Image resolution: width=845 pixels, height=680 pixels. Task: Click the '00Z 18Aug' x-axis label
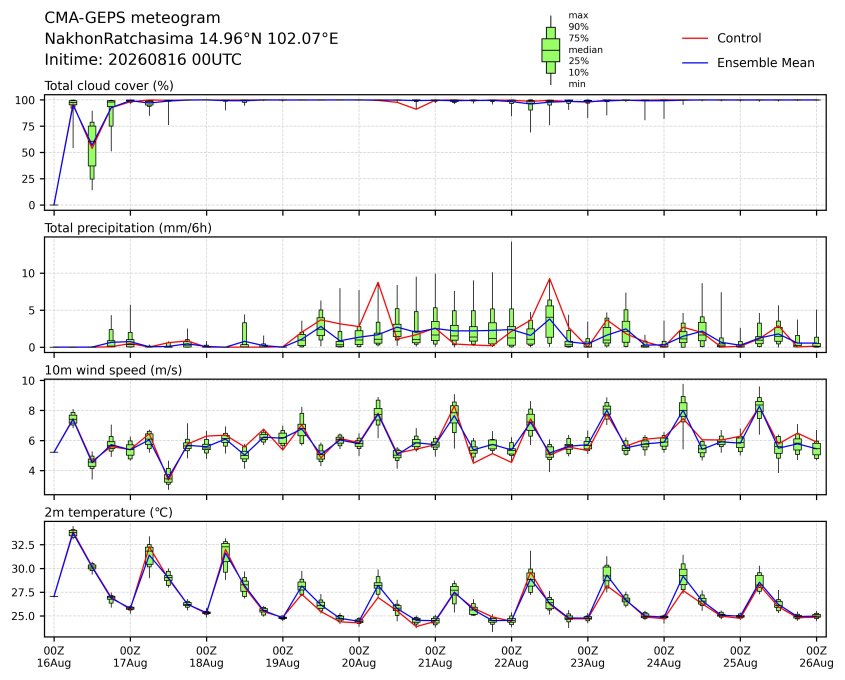tap(206, 656)
